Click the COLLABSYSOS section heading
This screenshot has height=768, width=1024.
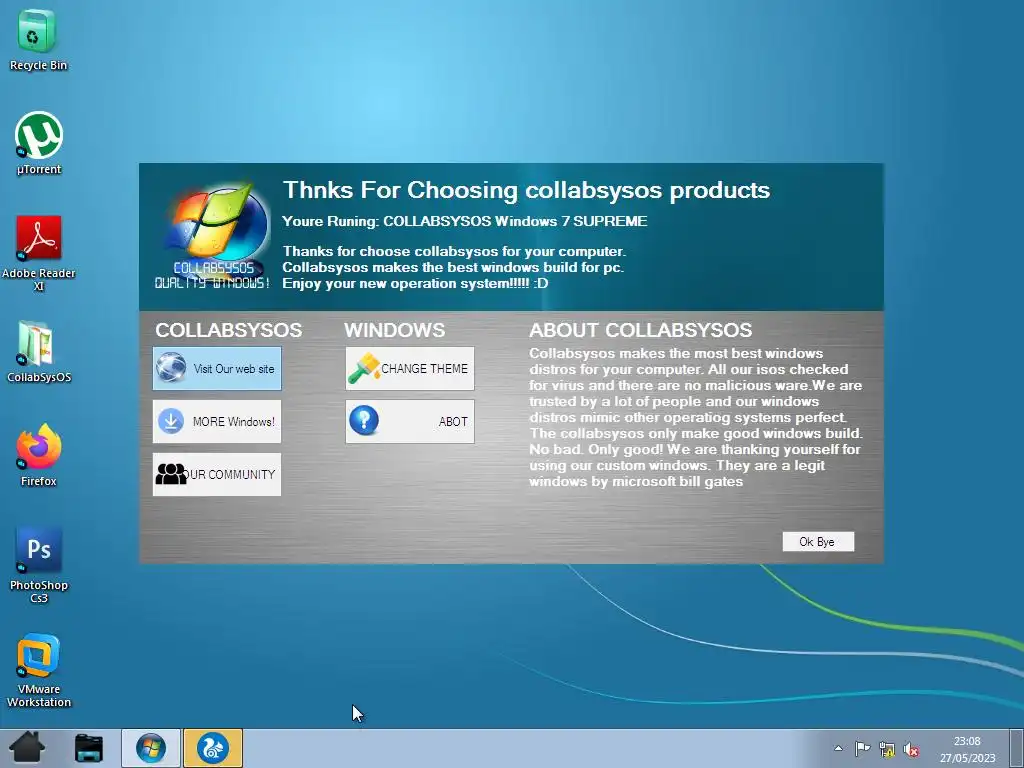(229, 330)
